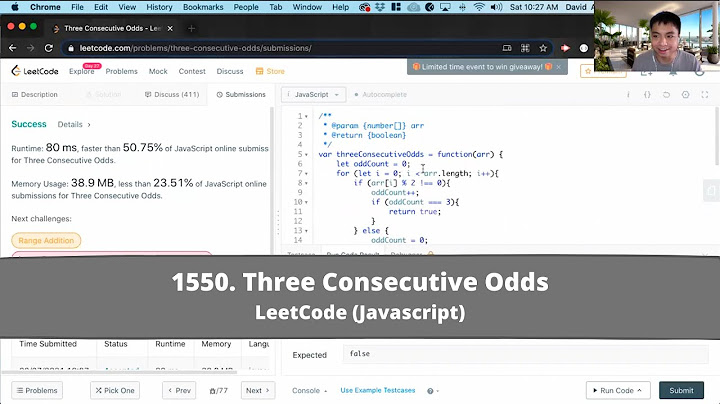Open the editor info (i) icon

point(628,95)
